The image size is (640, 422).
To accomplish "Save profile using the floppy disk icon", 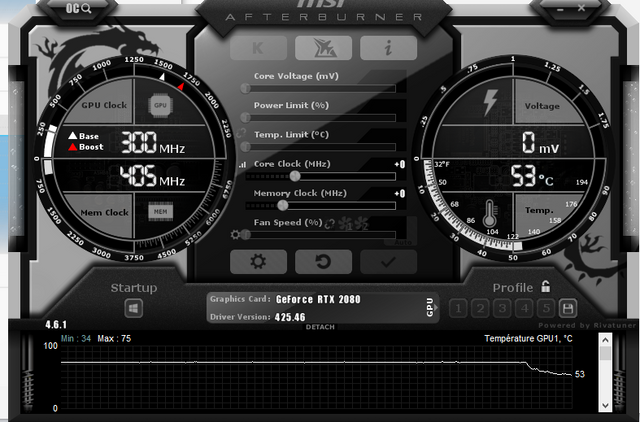I will 568,309.
